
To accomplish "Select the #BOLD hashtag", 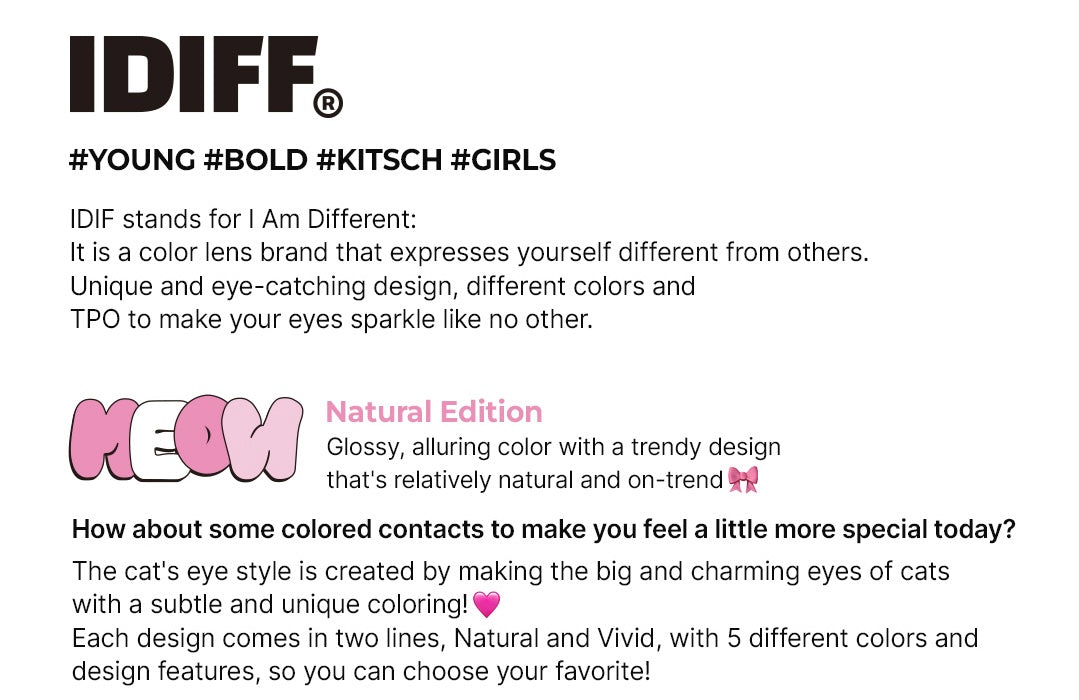I will click(256, 160).
